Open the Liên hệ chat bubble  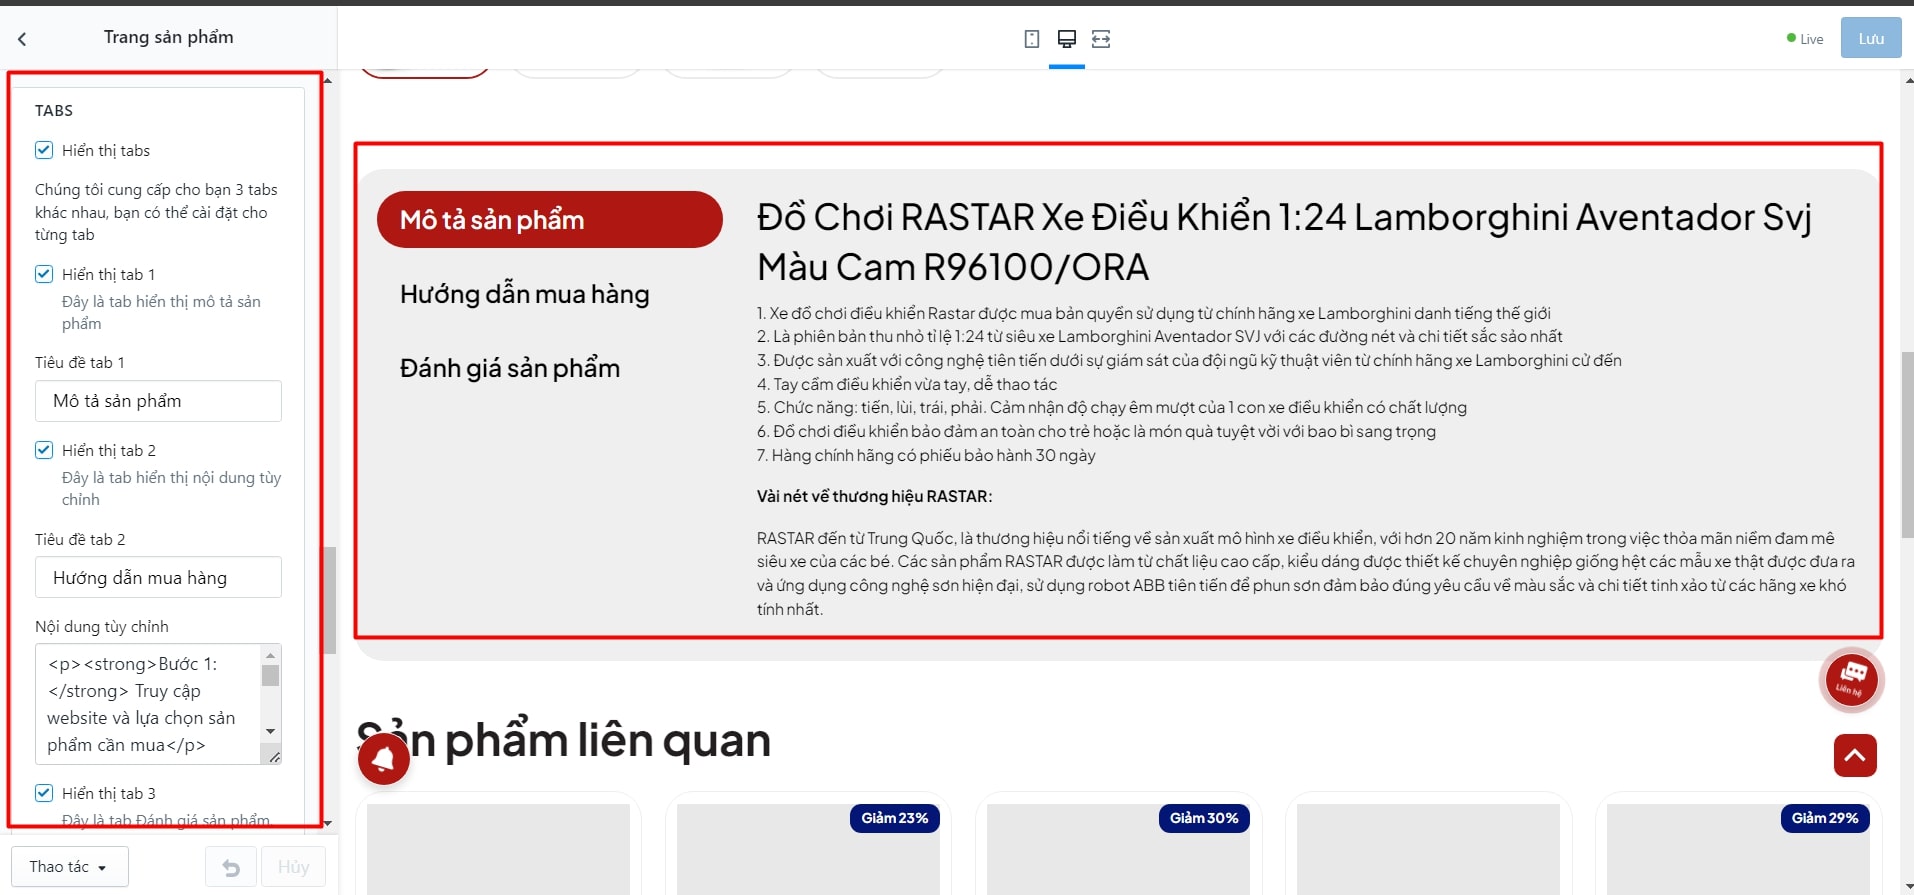coord(1851,680)
